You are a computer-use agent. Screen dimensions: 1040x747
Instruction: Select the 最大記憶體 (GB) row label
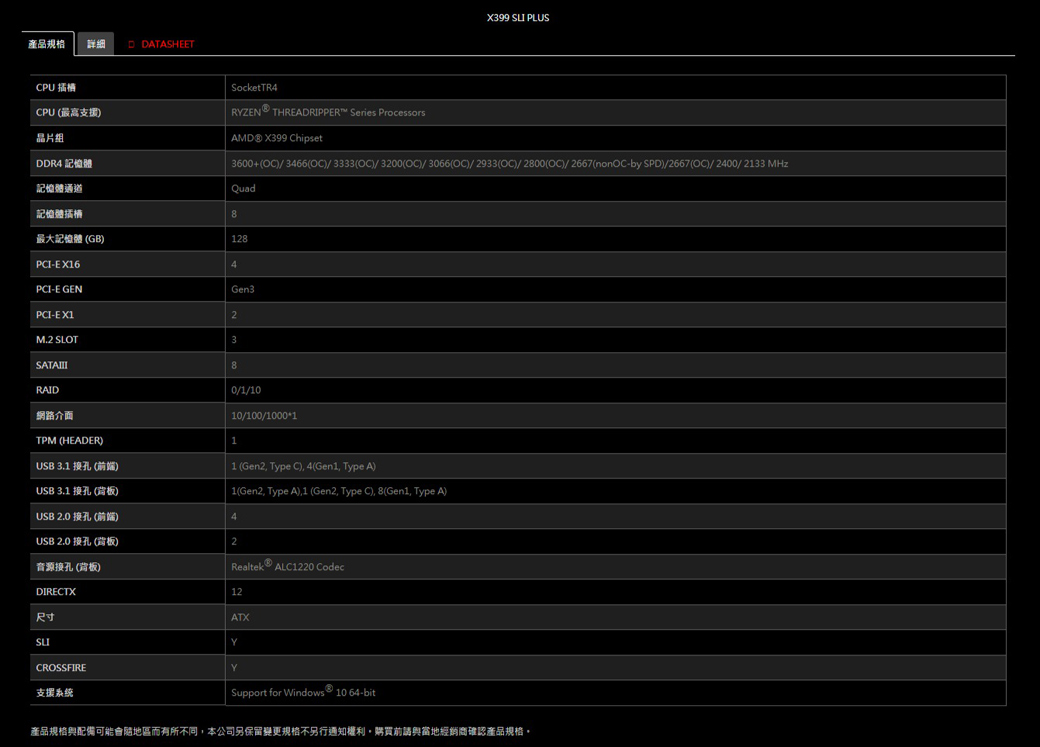pyautogui.click(x=70, y=239)
